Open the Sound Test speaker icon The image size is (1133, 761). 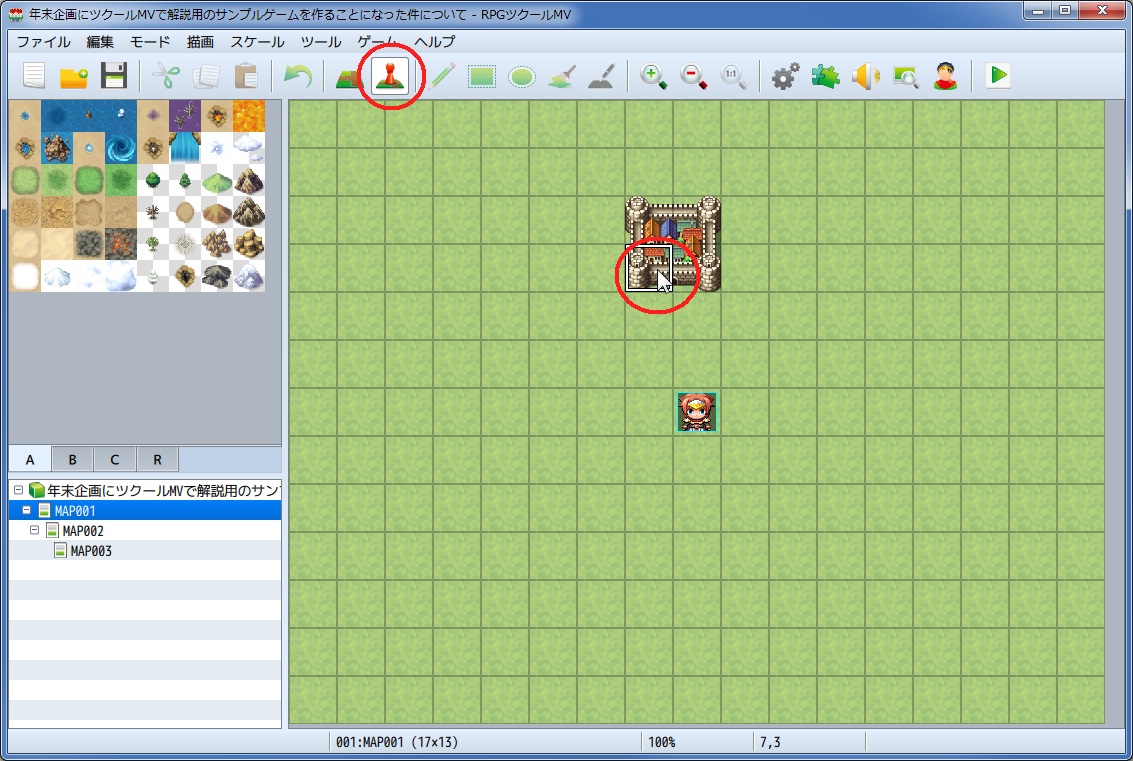(x=866, y=76)
